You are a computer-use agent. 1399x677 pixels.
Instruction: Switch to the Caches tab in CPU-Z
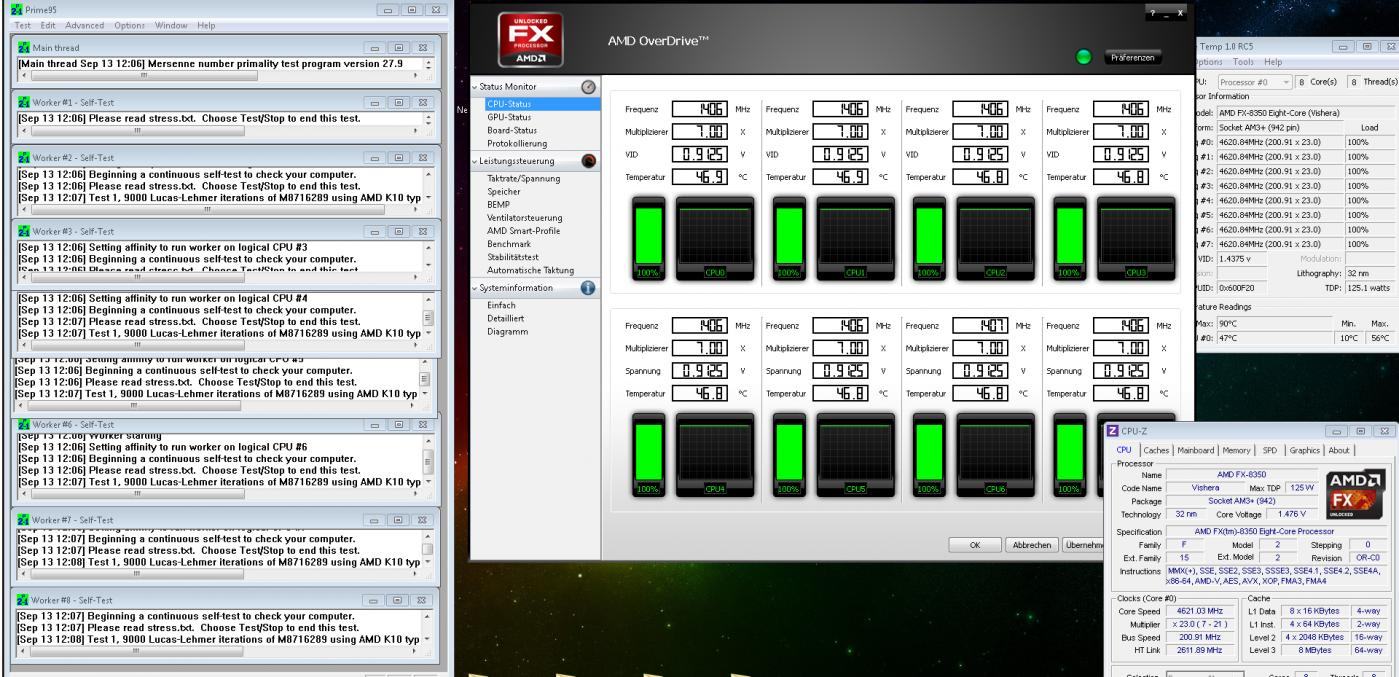(x=1157, y=450)
